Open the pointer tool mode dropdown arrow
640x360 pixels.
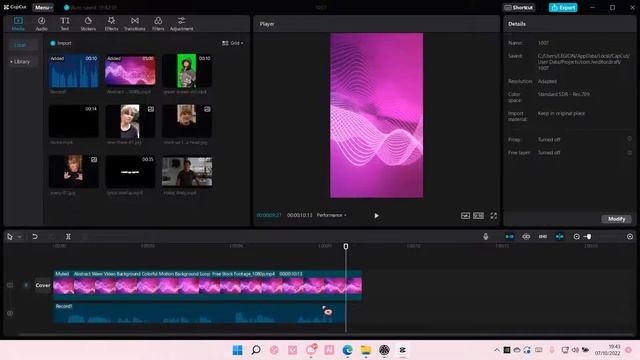(19, 237)
